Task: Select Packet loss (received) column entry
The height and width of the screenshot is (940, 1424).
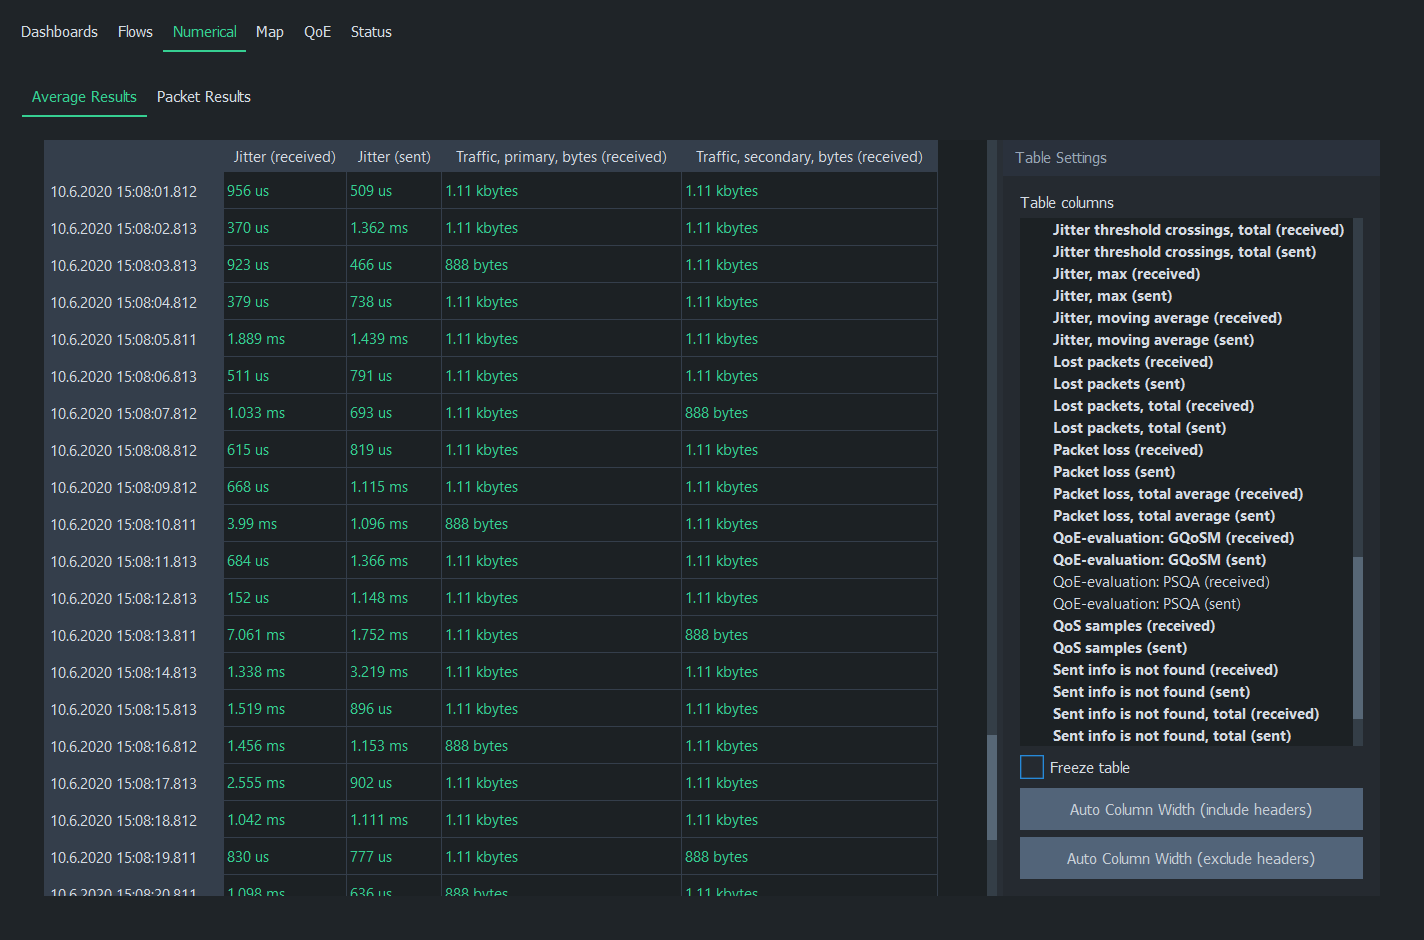Action: [1128, 450]
